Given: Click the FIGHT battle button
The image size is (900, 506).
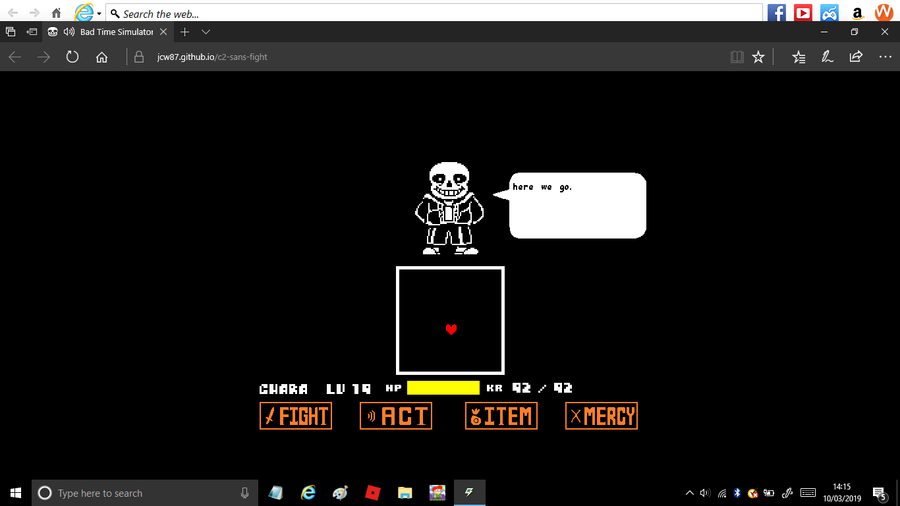Looking at the screenshot, I should pos(296,416).
